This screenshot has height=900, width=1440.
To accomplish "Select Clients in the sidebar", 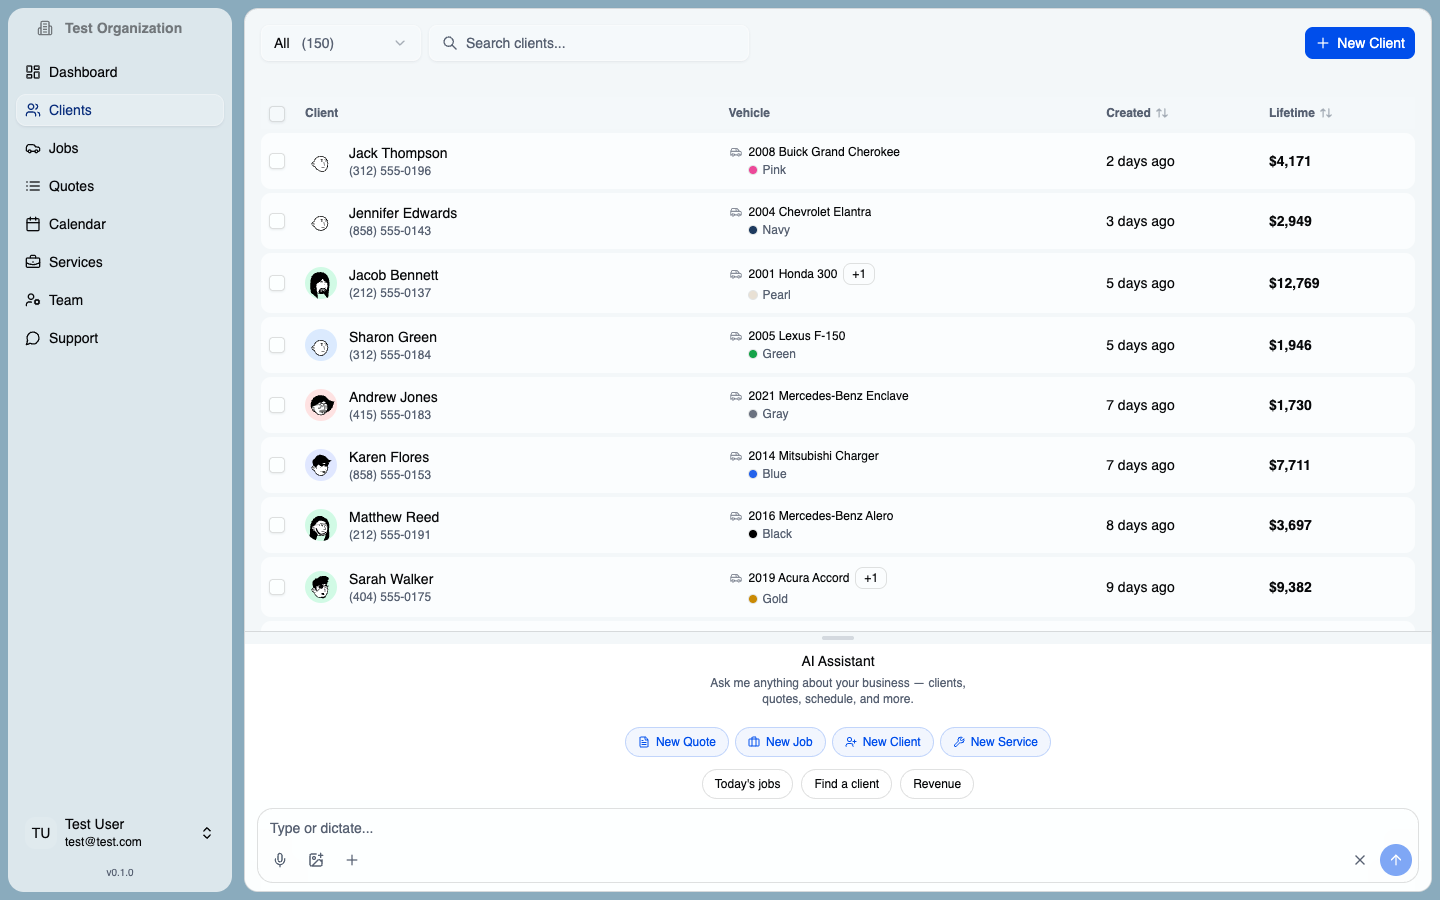I will pos(120,110).
